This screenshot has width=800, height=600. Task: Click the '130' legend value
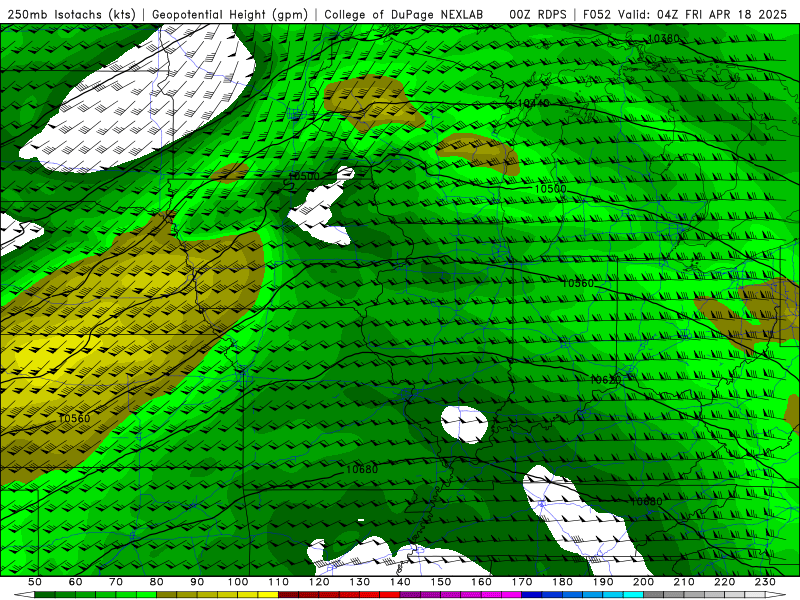(360, 582)
